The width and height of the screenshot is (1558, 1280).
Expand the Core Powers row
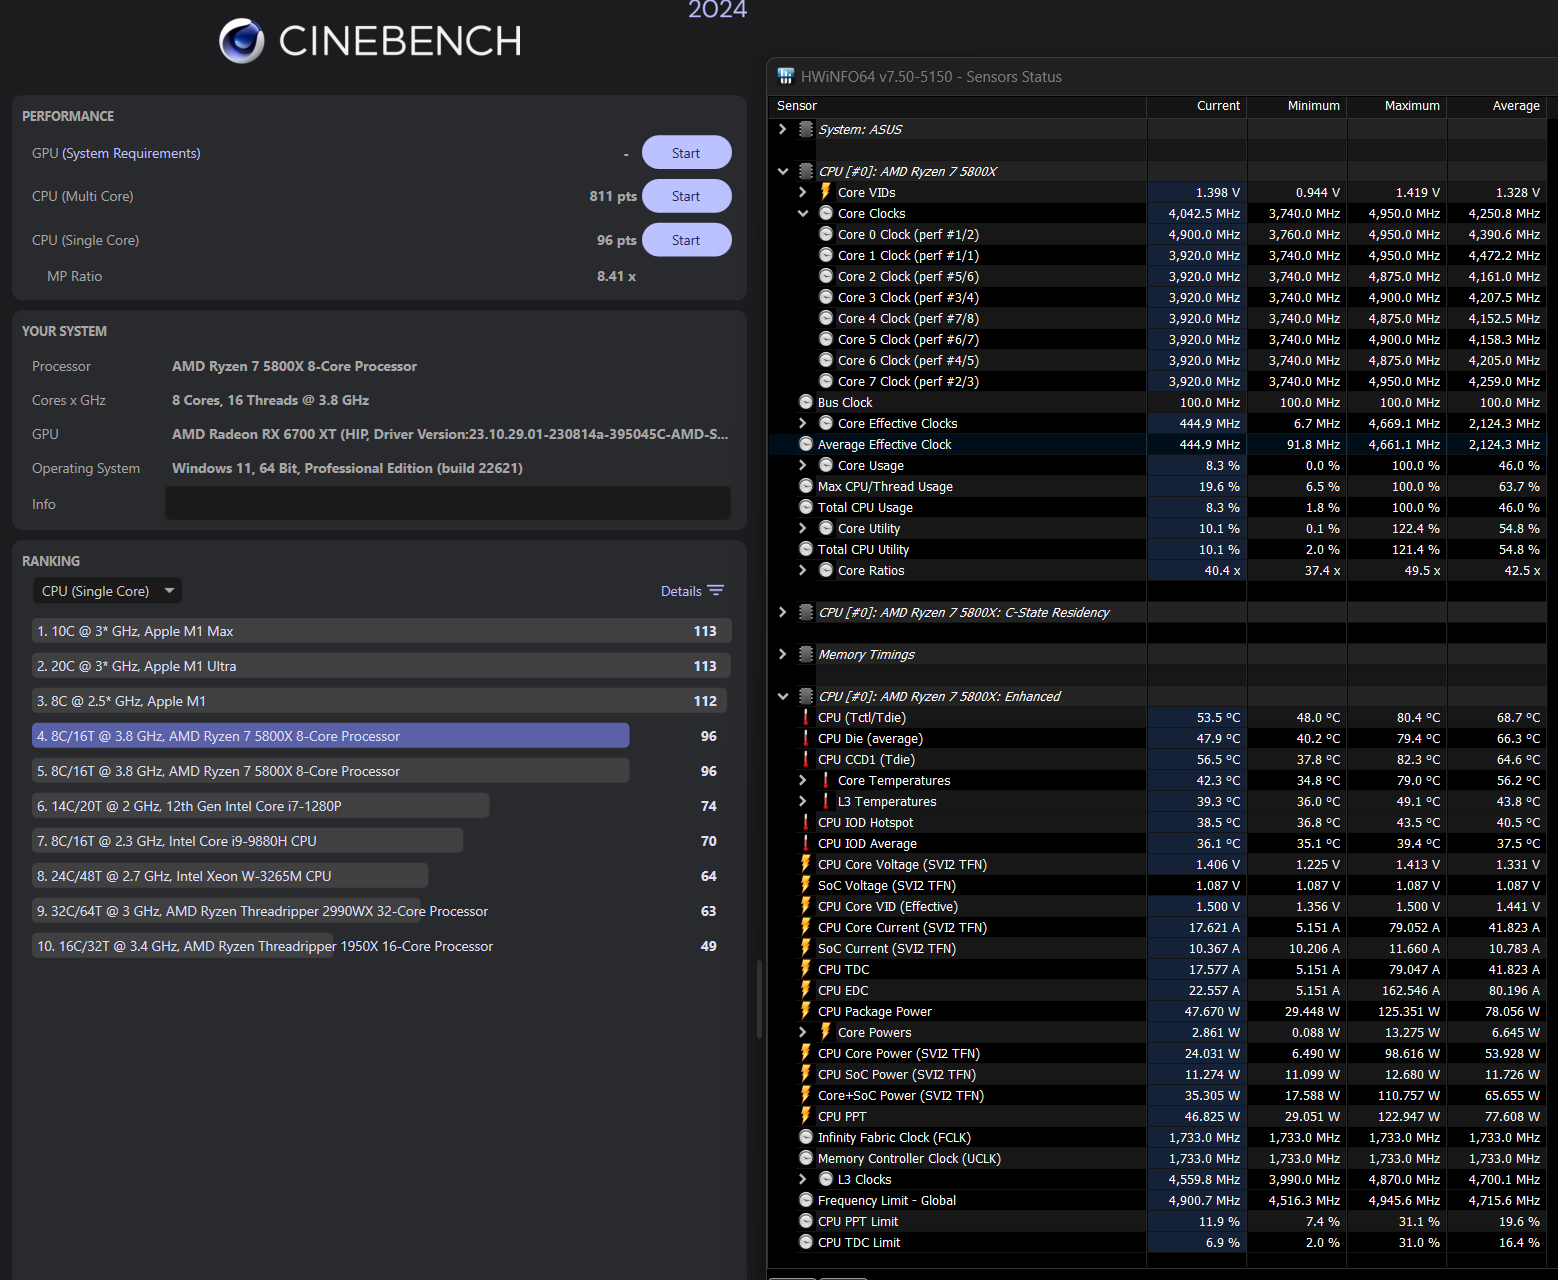803,1032
